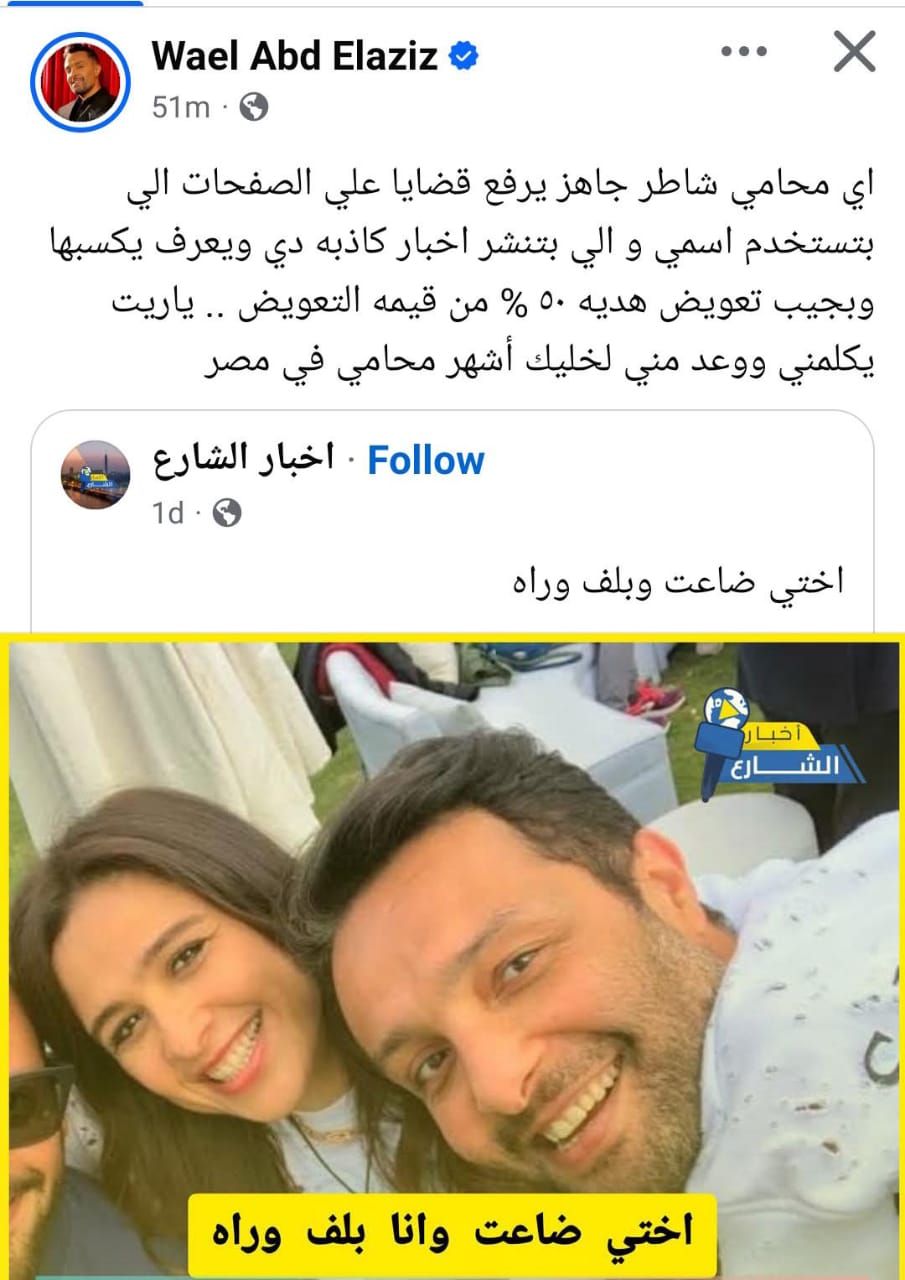Open Wael Abd Elaziz's profile picture
Image resolution: width=905 pixels, height=1280 pixels.
coord(76,82)
